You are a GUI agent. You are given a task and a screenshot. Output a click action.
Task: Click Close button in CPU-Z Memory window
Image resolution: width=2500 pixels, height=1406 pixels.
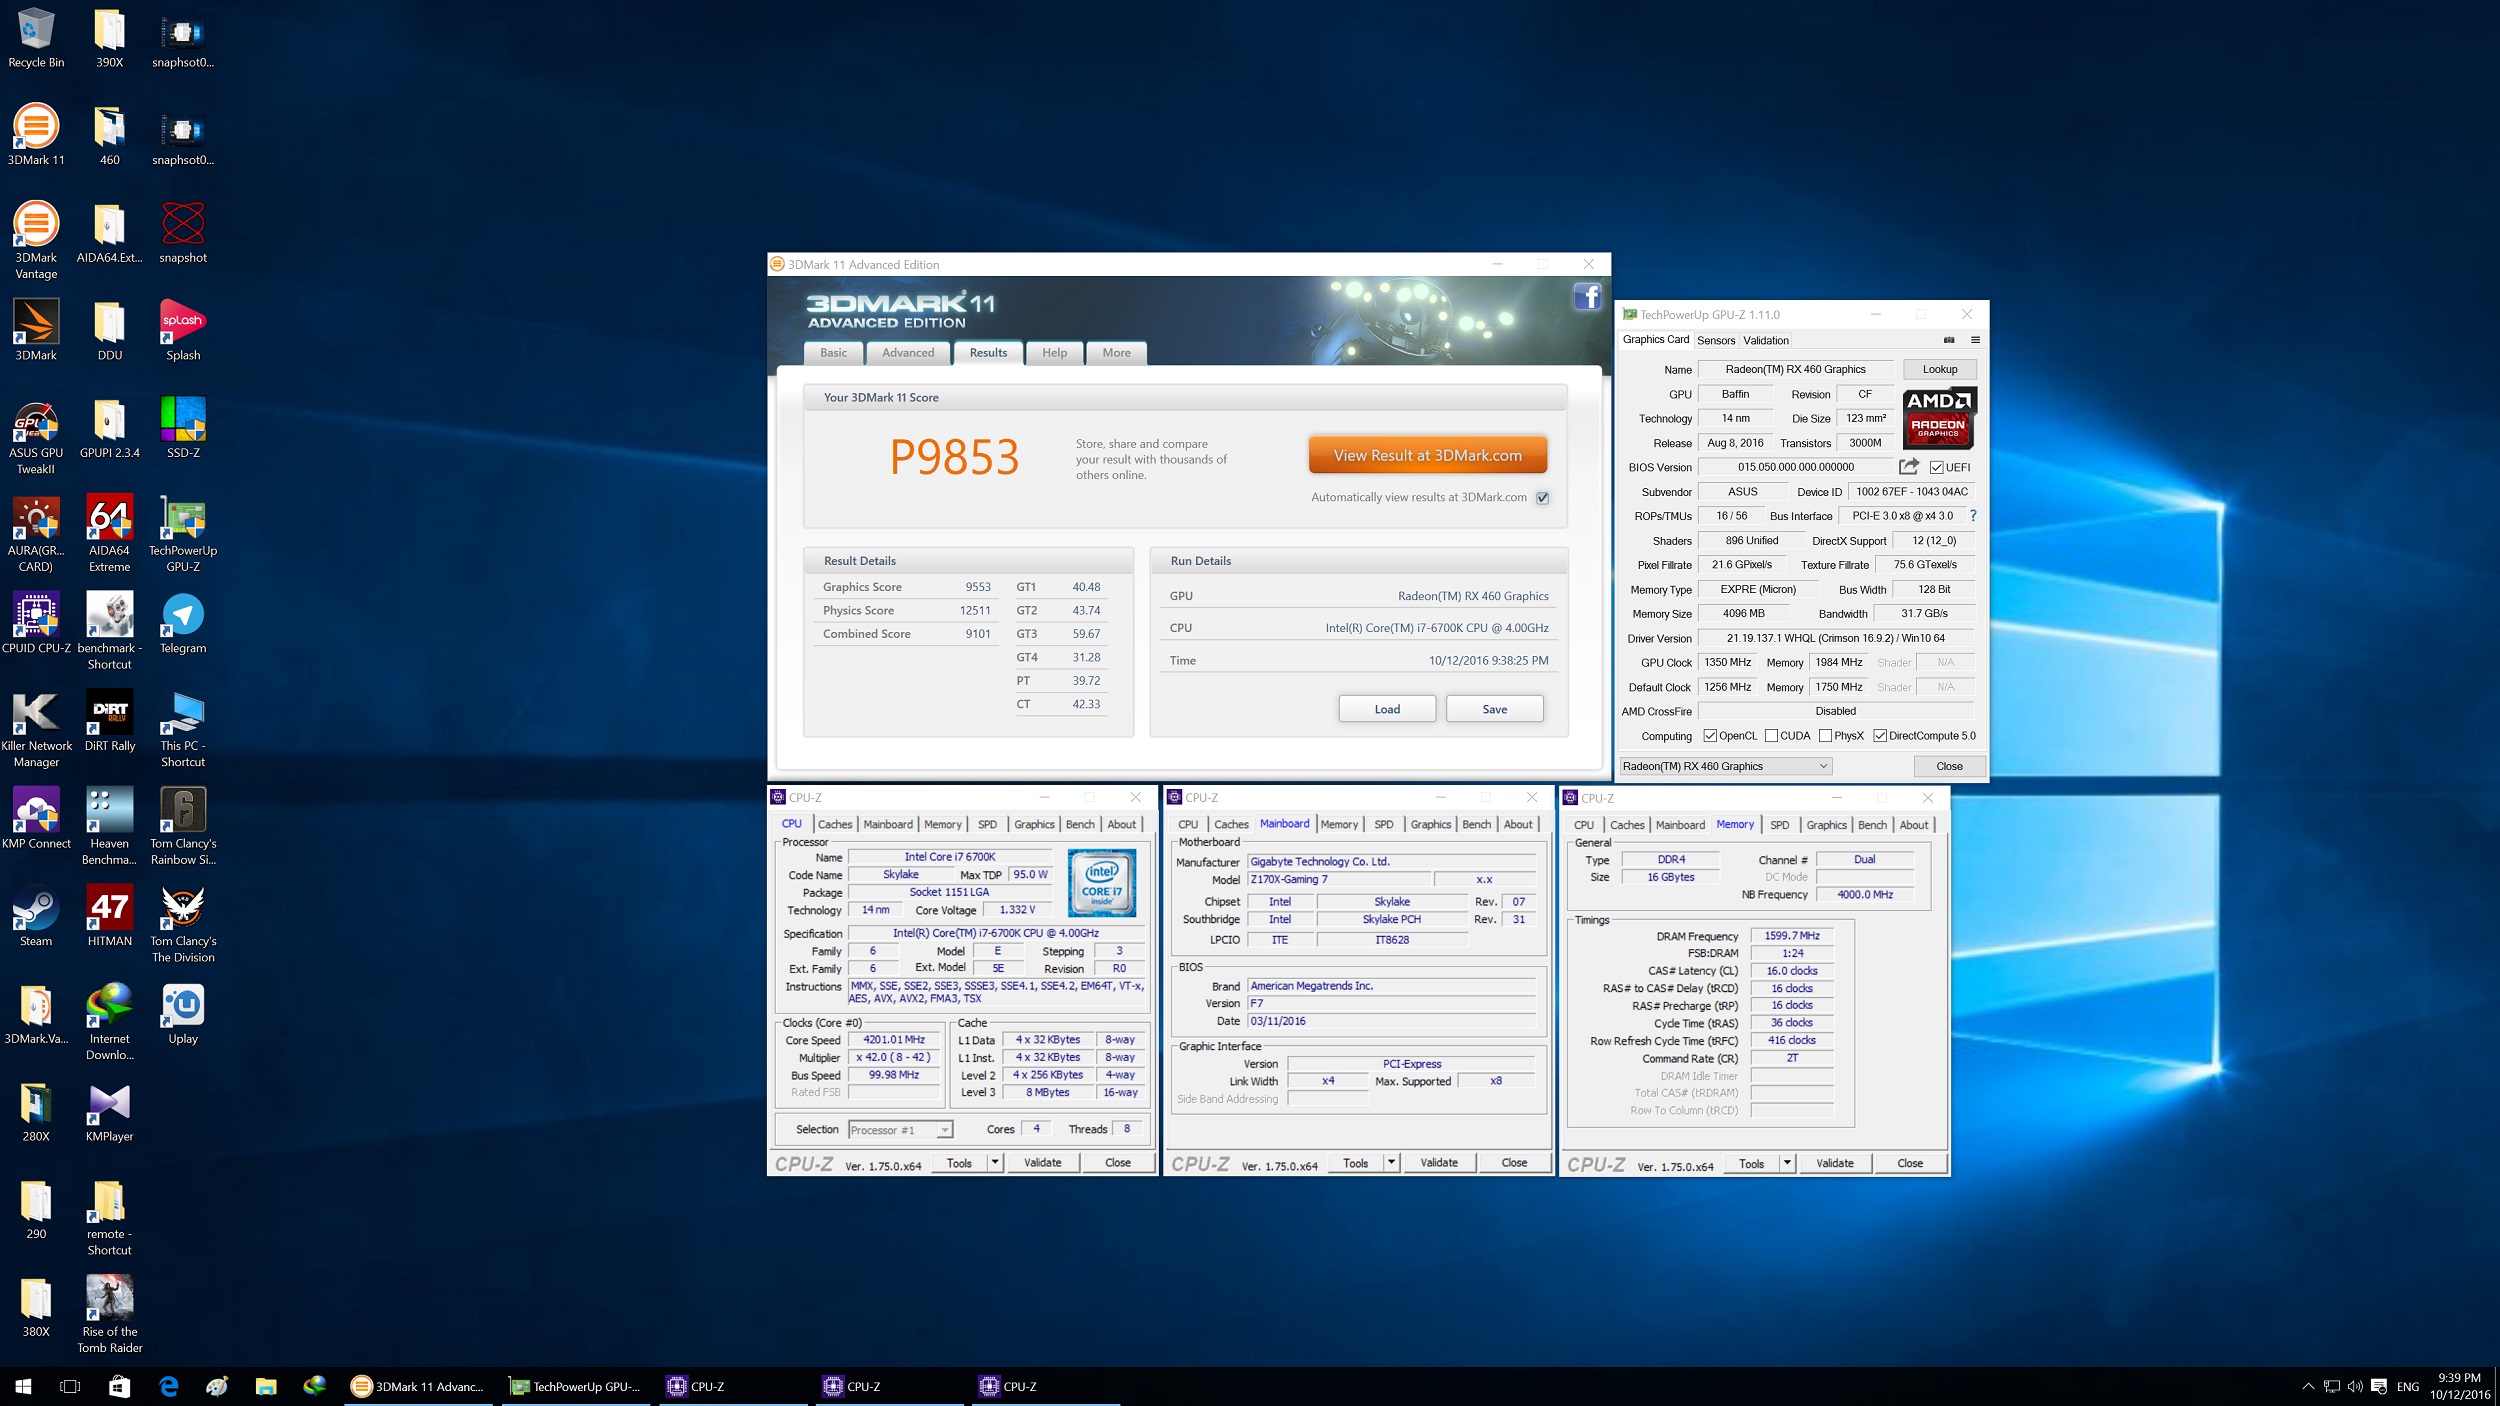(x=1910, y=1163)
